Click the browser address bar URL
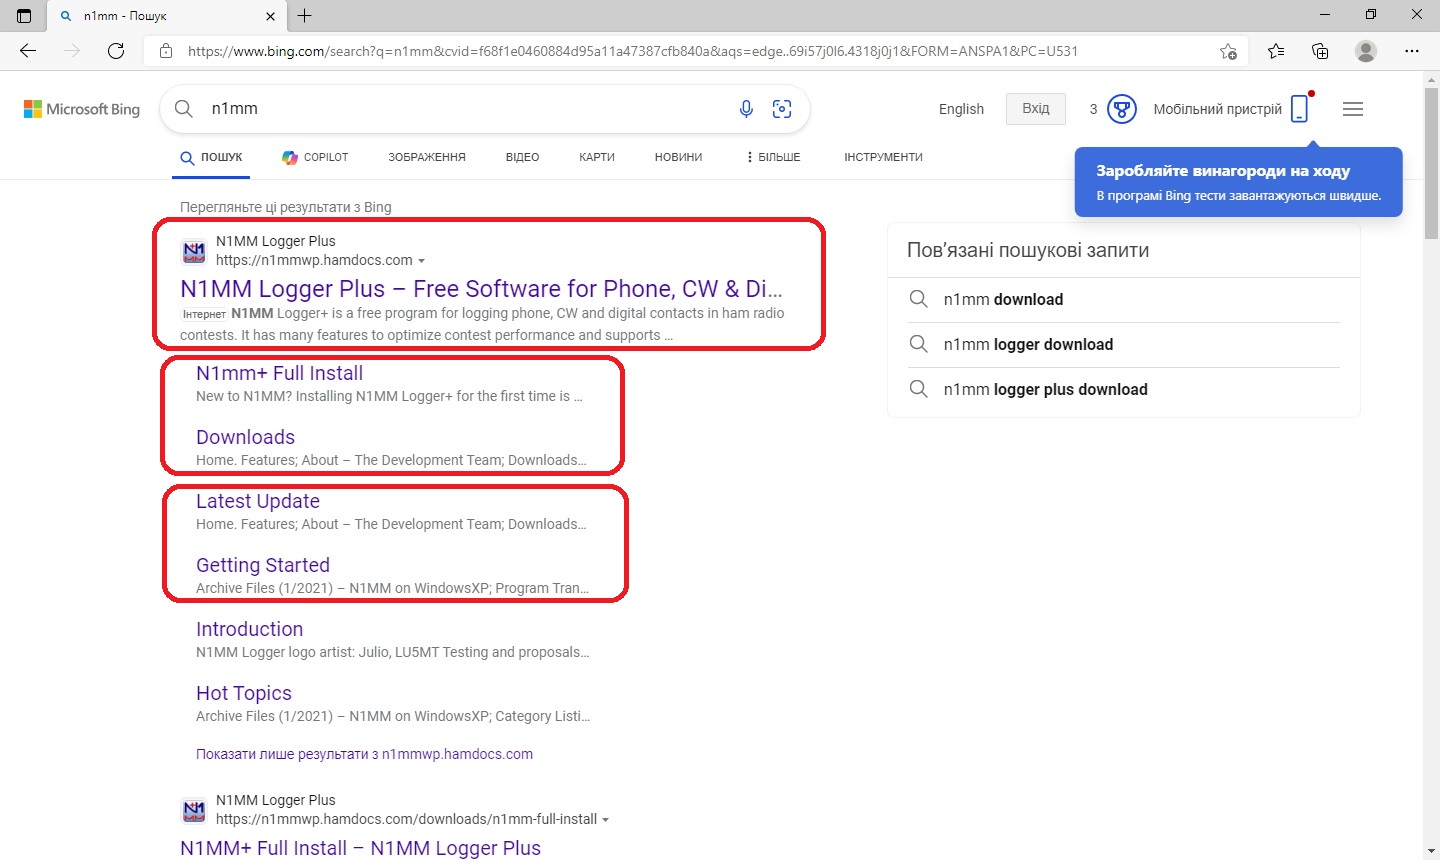This screenshot has height=860, width=1440. (x=633, y=51)
